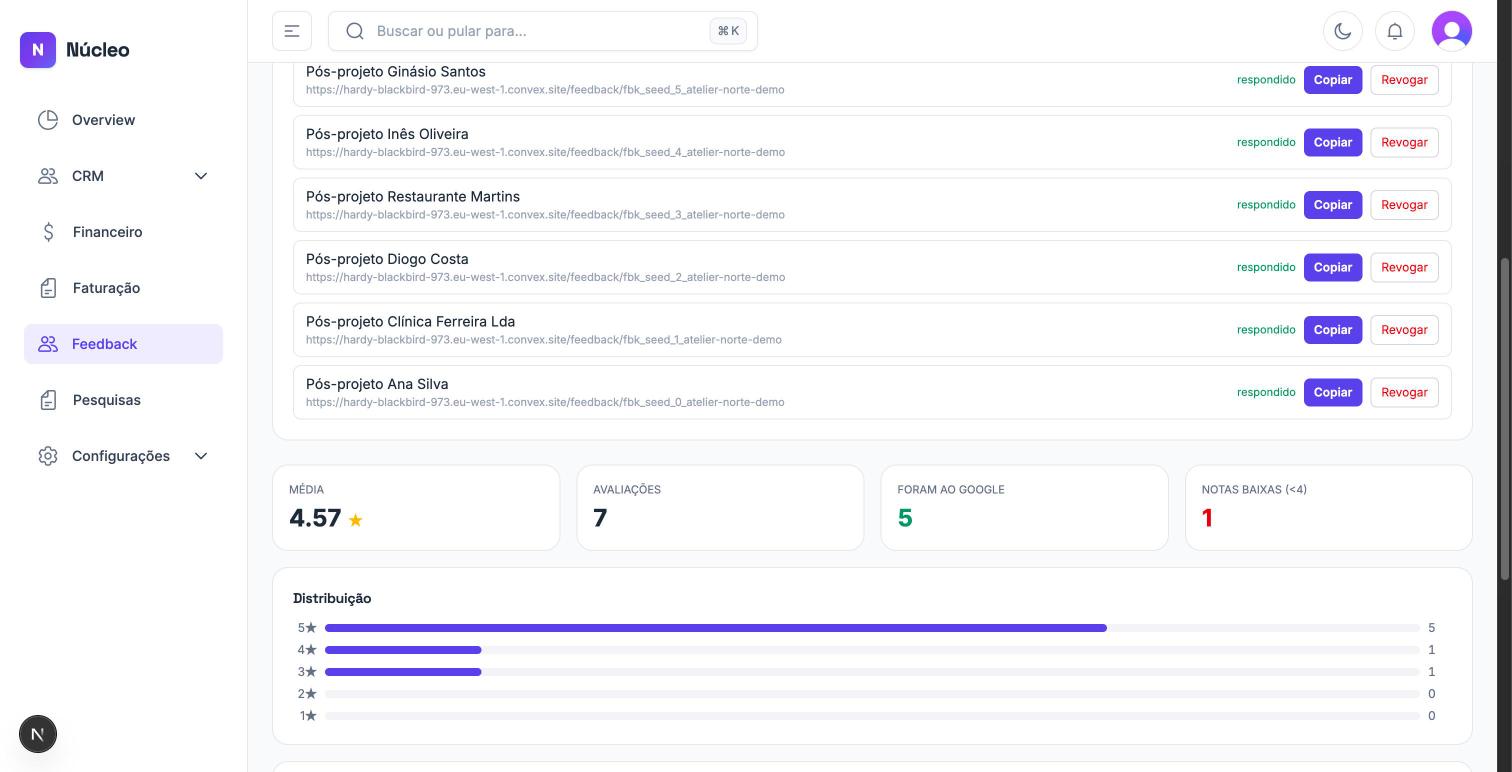1512x772 pixels.
Task: Revoke Pós-projeto Ginásio Santos link
Action: pyautogui.click(x=1404, y=80)
